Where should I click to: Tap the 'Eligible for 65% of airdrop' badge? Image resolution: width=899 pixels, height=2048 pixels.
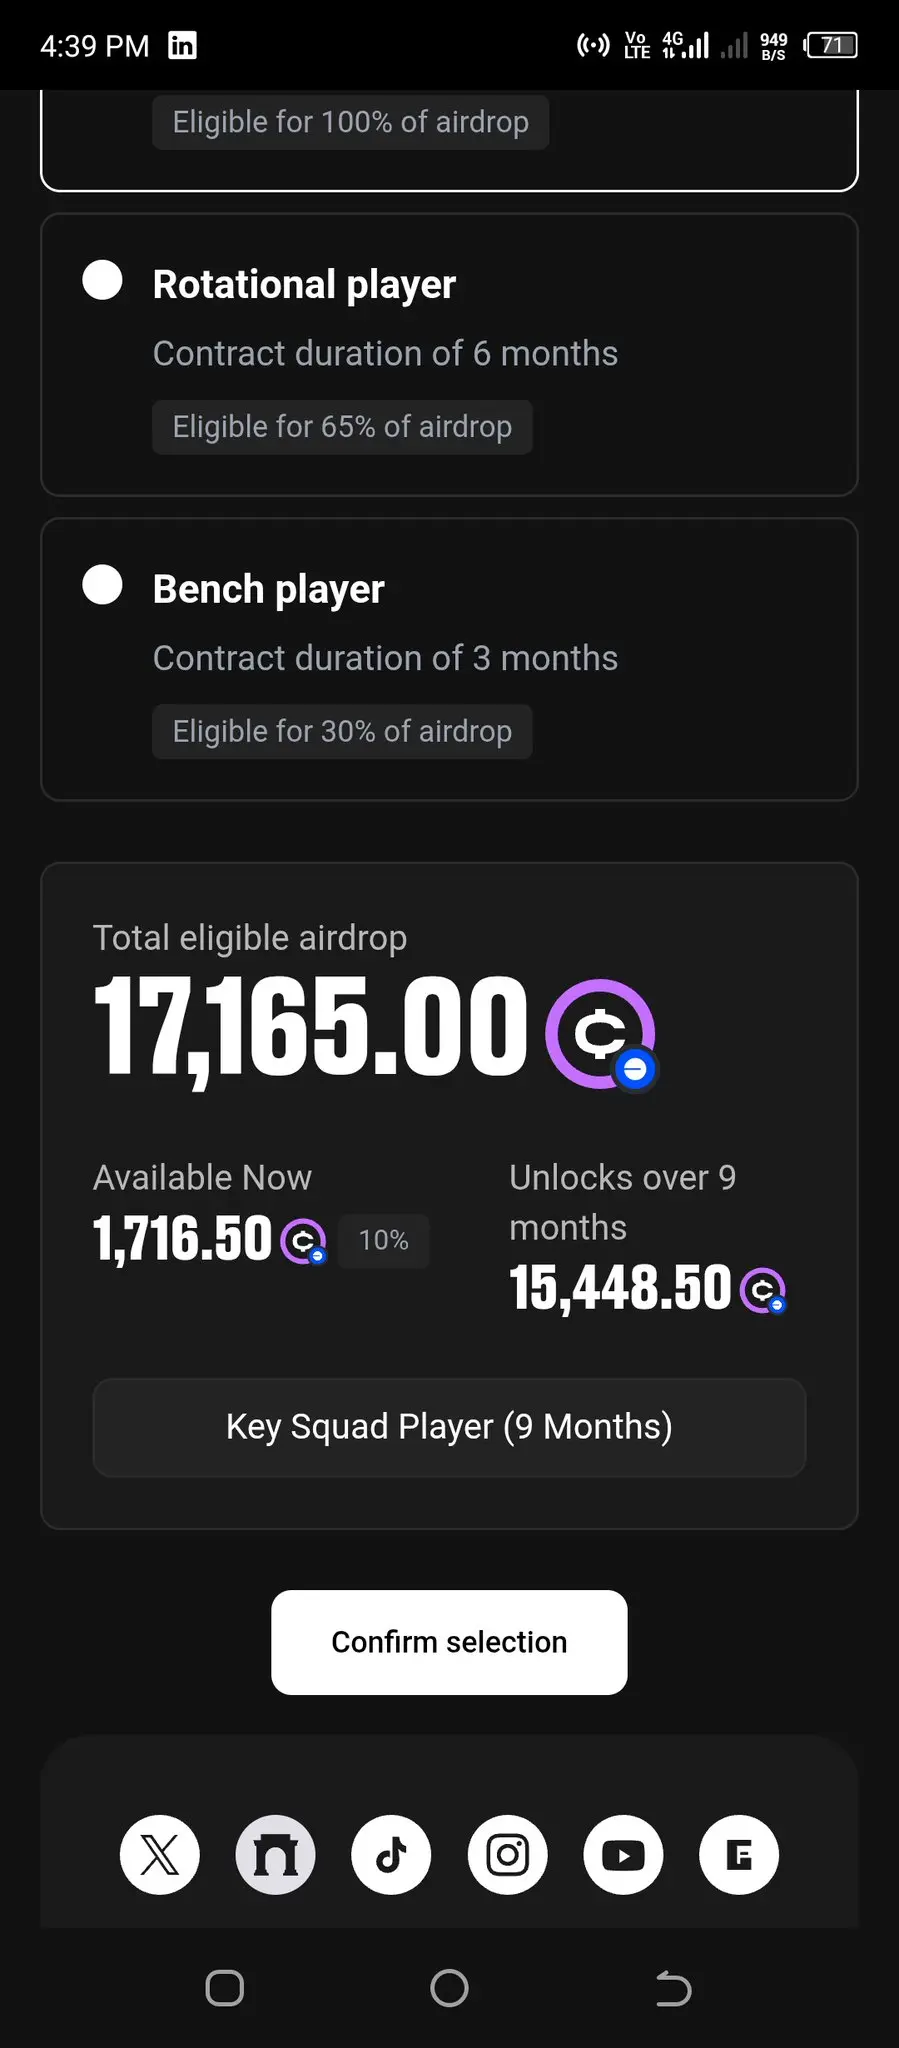point(342,427)
